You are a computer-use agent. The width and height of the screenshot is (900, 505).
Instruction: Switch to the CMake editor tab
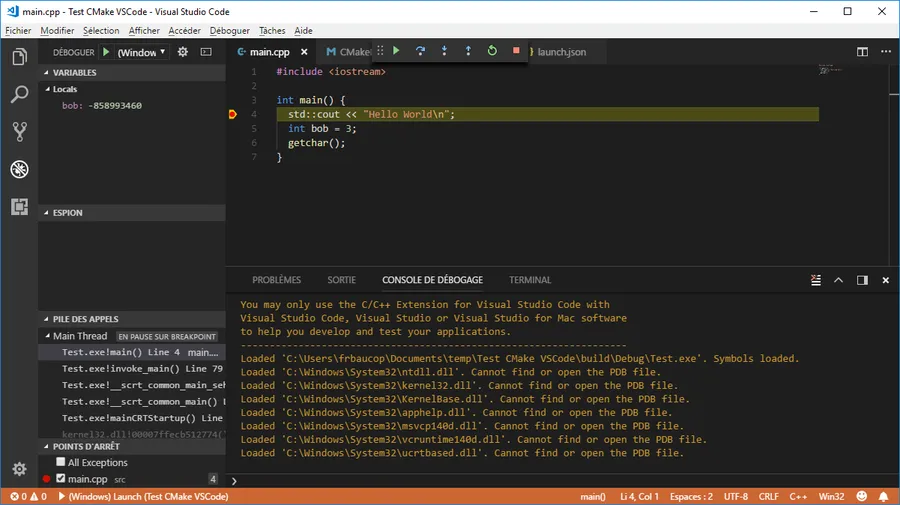pos(346,52)
